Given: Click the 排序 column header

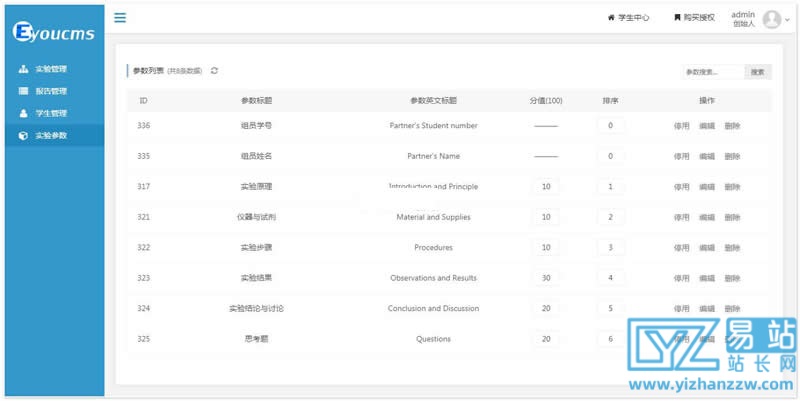Looking at the screenshot, I should click(610, 101).
